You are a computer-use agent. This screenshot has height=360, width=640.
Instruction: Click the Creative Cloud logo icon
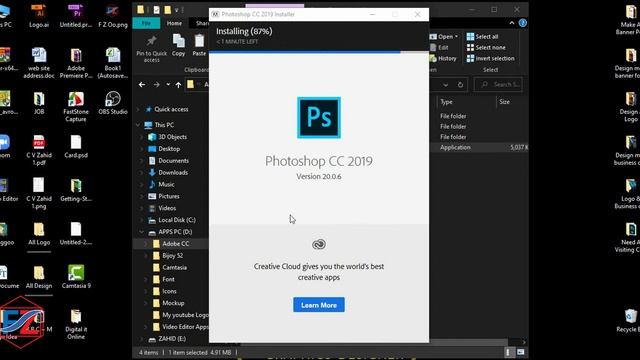coord(319,244)
